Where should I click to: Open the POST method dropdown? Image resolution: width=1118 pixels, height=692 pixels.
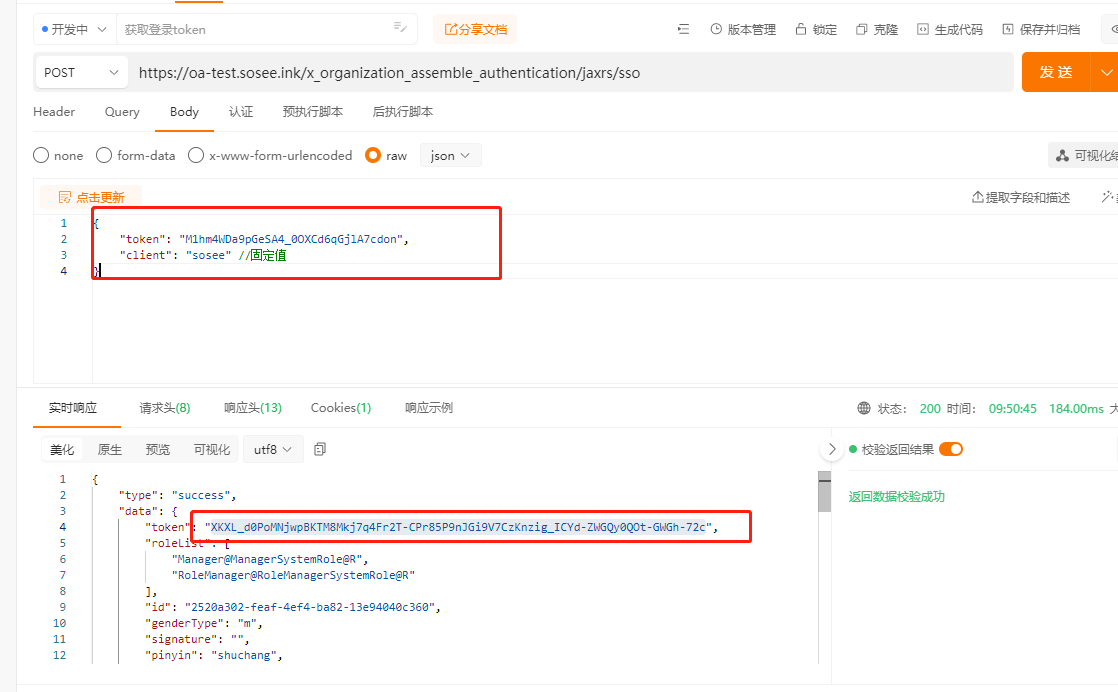[x=81, y=73]
